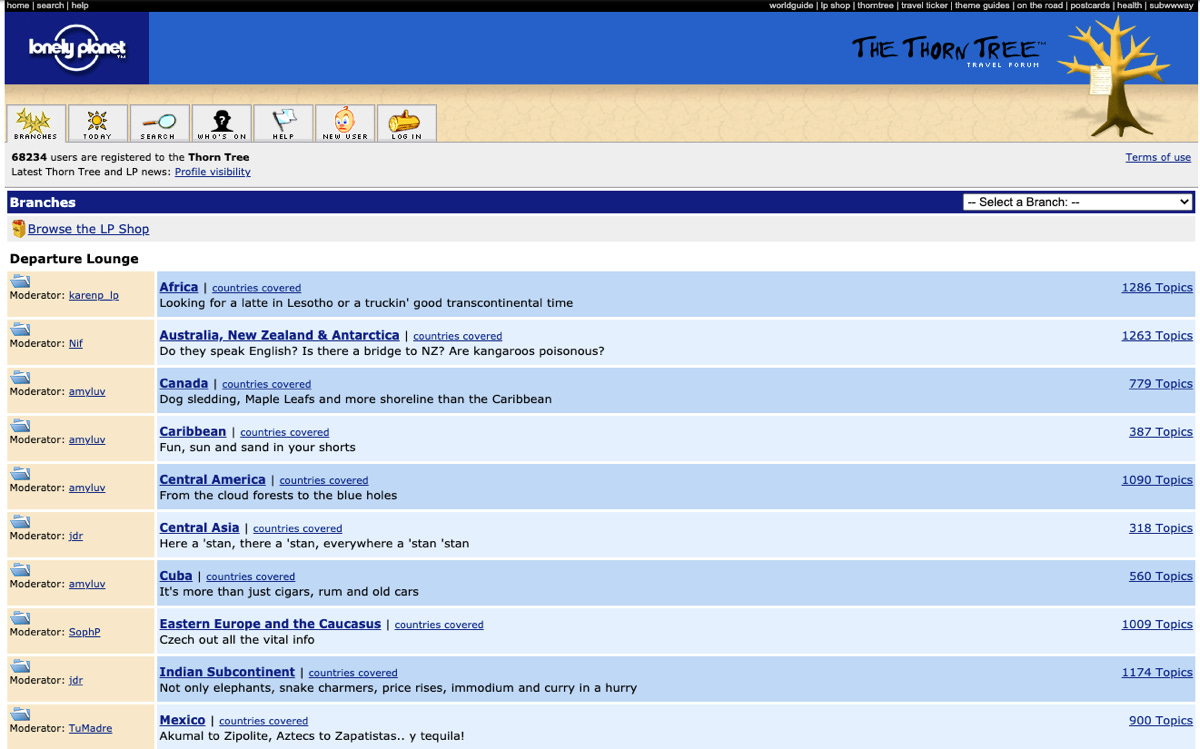Click the folder icon in Caribbean row
The image size is (1200, 749).
click(x=20, y=425)
